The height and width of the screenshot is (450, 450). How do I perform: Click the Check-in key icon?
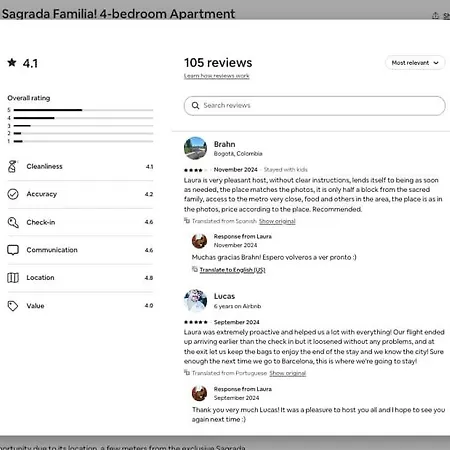click(x=13, y=222)
